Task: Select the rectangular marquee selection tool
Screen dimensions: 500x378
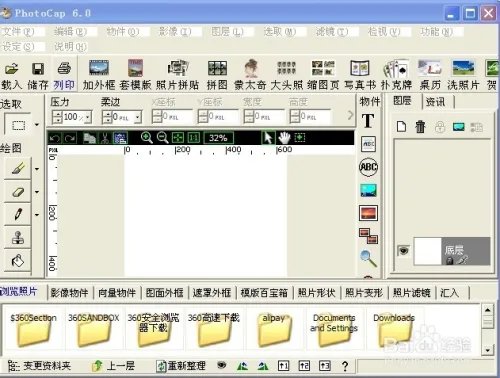Action: pos(18,125)
